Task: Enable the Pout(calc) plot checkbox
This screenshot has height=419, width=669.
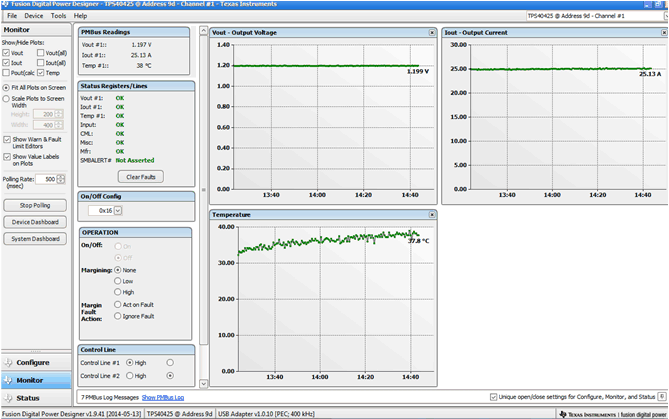Action: coord(6,73)
